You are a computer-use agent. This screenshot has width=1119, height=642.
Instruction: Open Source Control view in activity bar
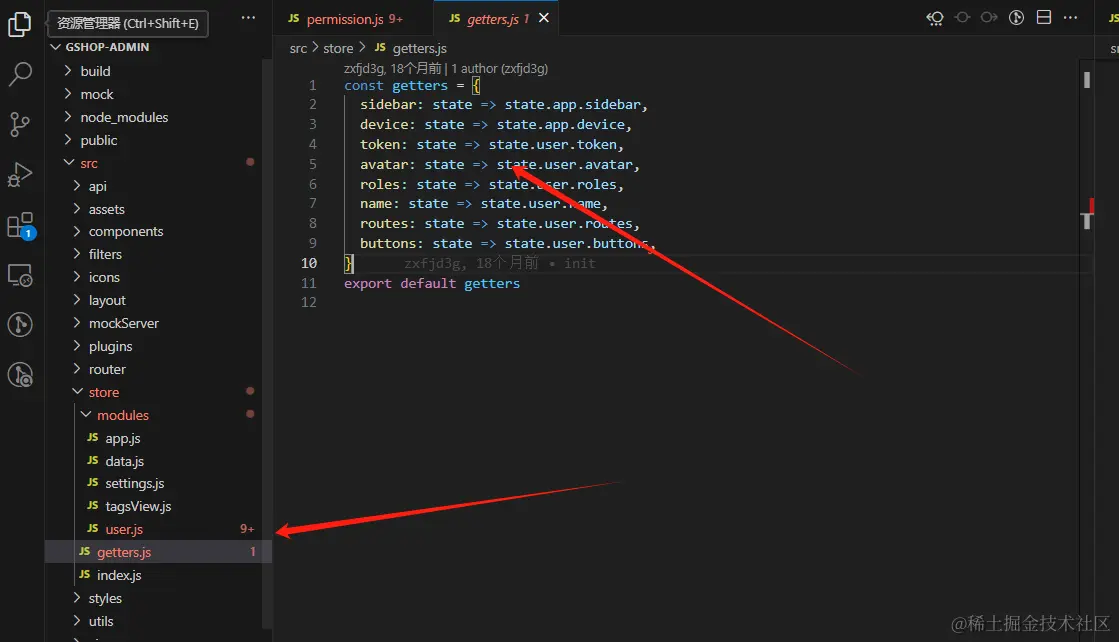(x=19, y=124)
